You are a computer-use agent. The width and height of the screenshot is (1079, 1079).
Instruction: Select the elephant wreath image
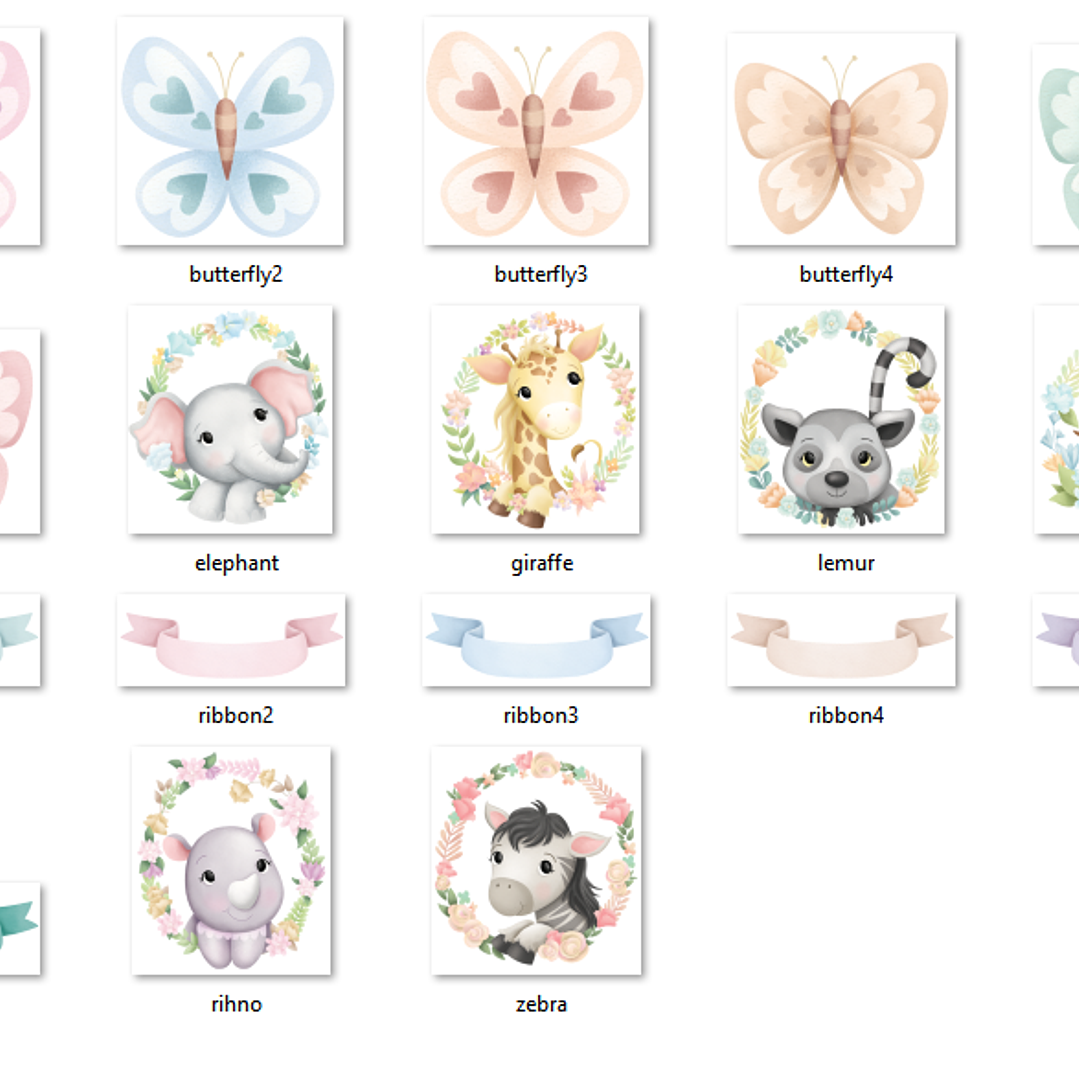[x=230, y=419]
